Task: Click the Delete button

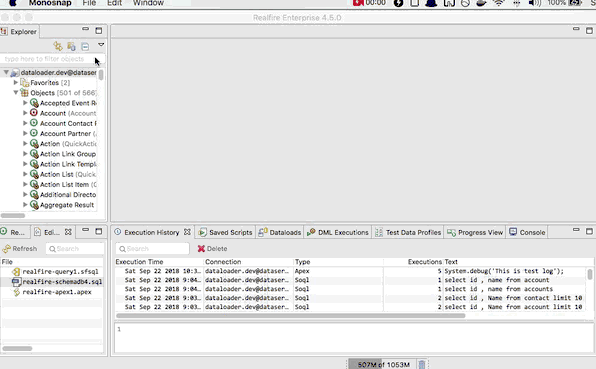Action: tap(212, 249)
